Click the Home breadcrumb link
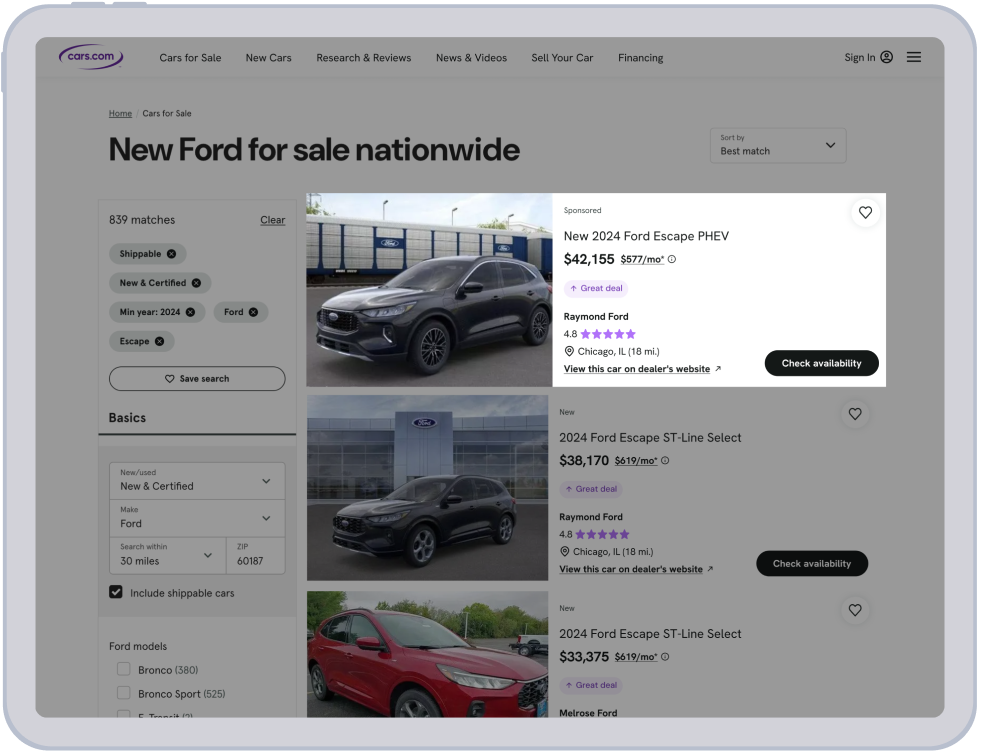 [121, 114]
